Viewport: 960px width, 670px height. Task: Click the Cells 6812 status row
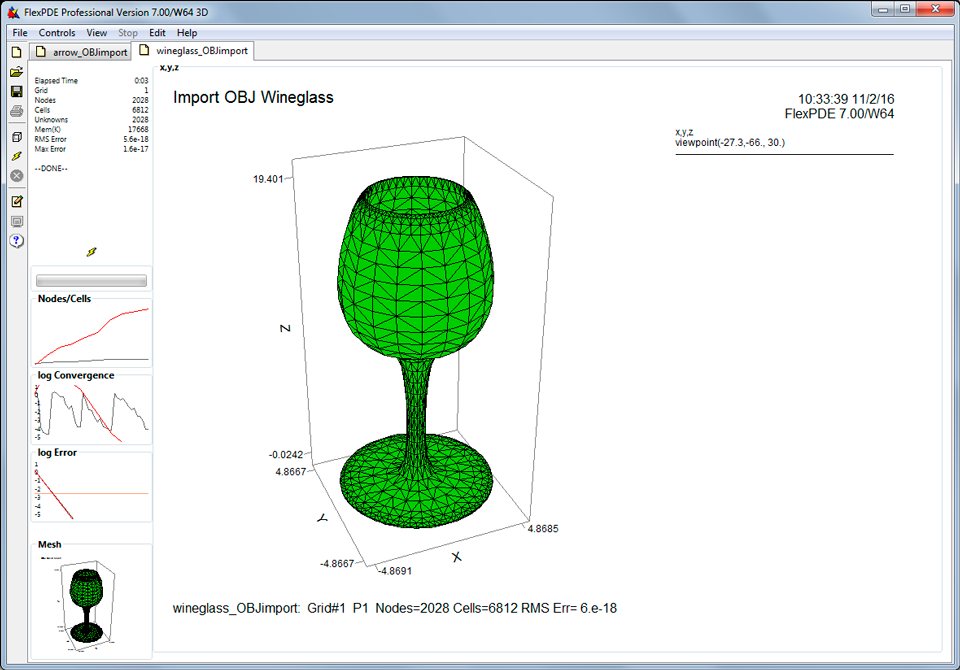tap(91, 110)
